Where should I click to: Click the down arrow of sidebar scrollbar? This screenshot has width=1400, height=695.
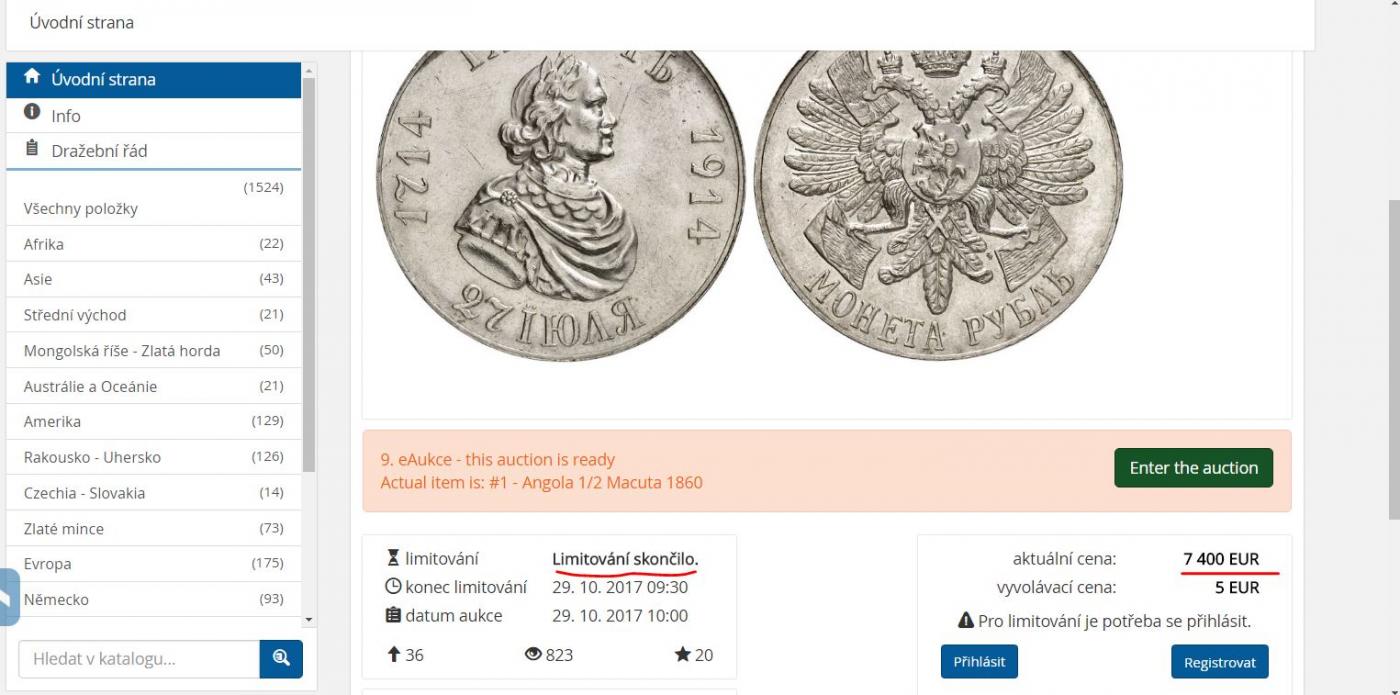309,620
